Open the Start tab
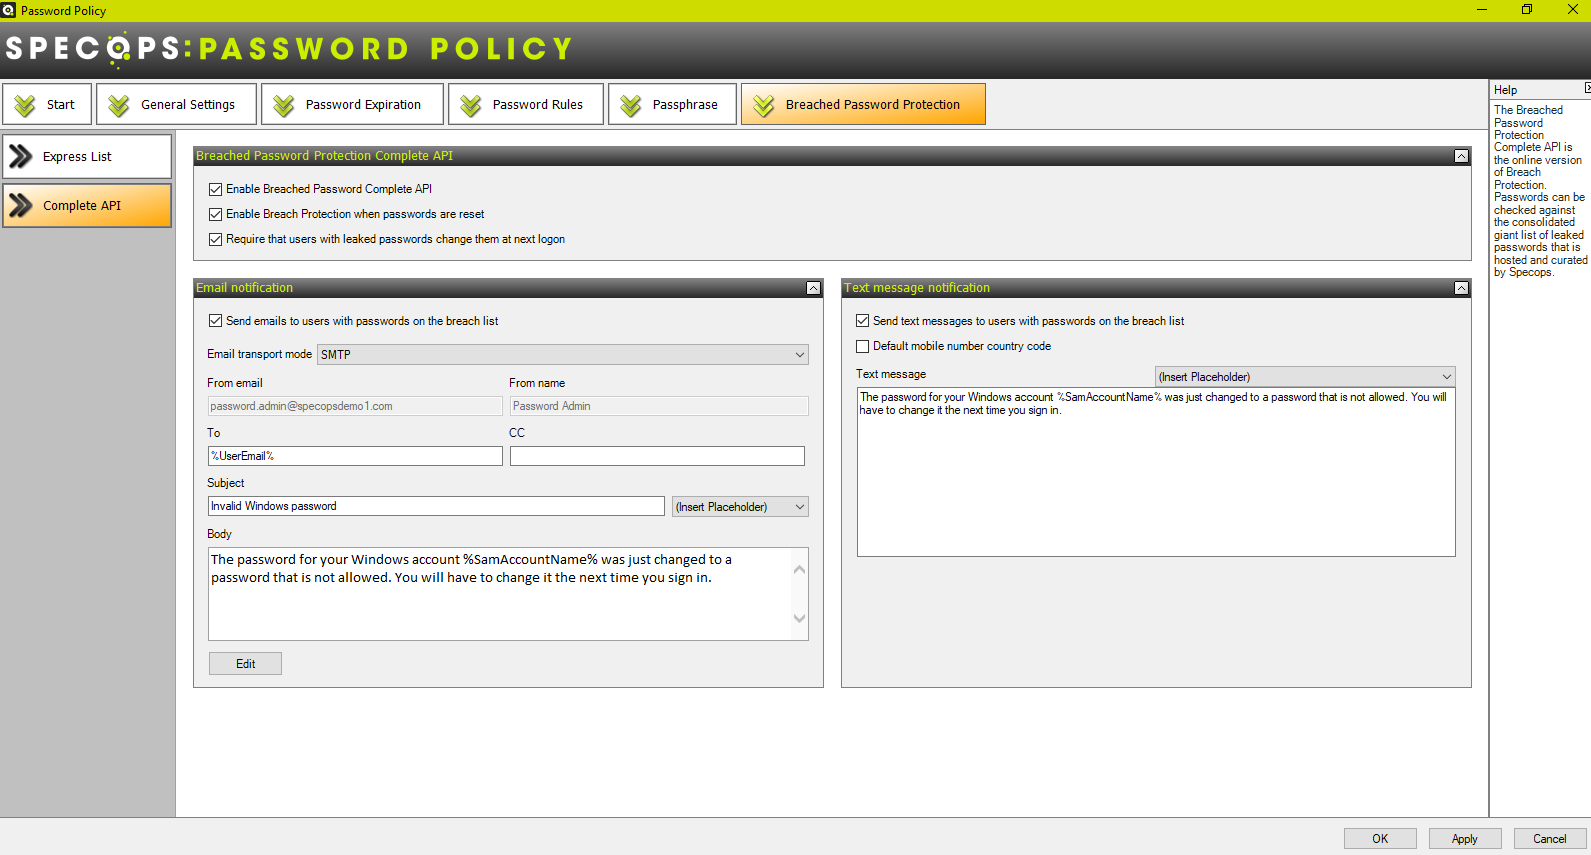The width and height of the screenshot is (1591, 855). (x=47, y=104)
